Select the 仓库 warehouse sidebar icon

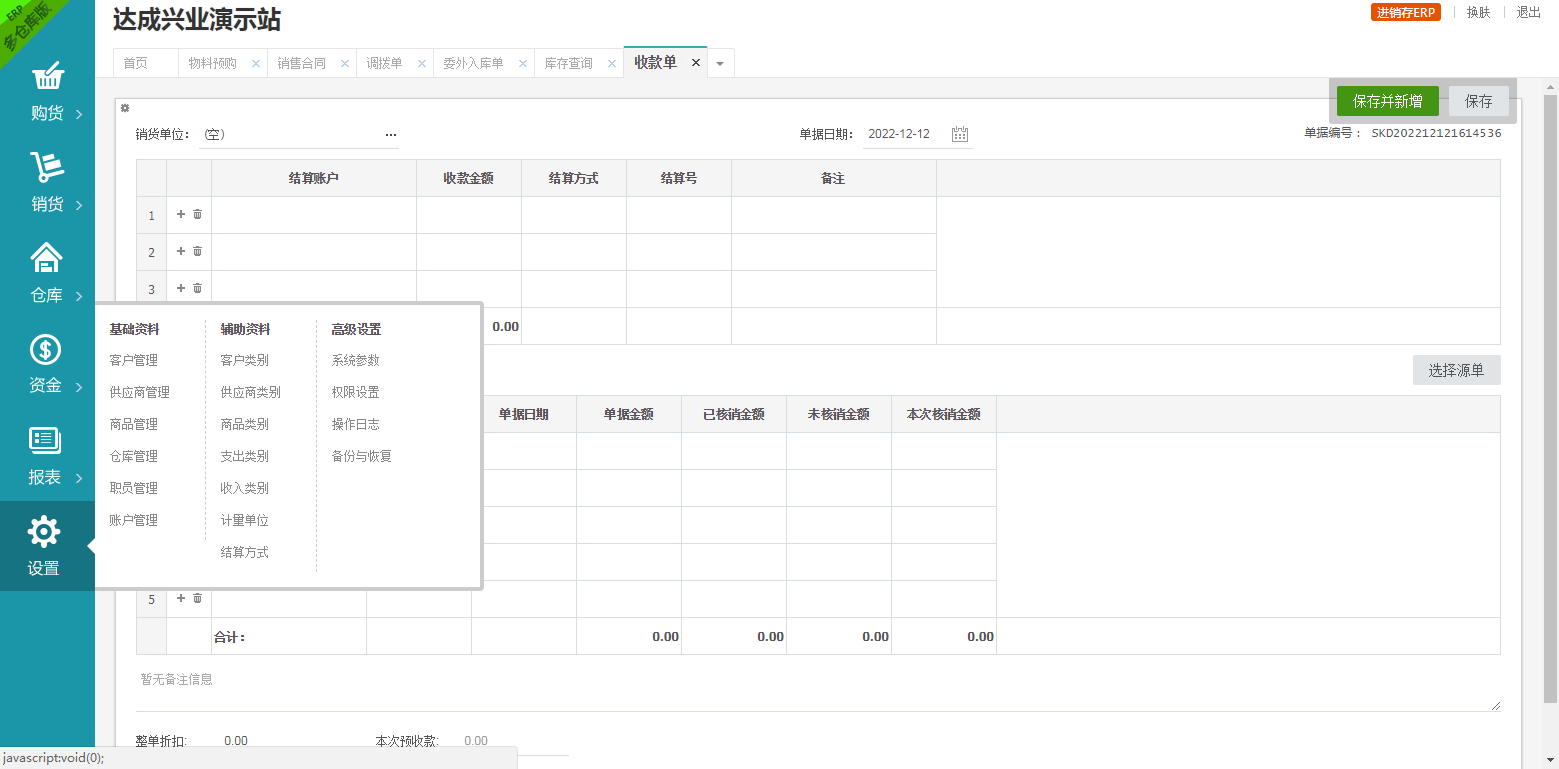pyautogui.click(x=47, y=259)
